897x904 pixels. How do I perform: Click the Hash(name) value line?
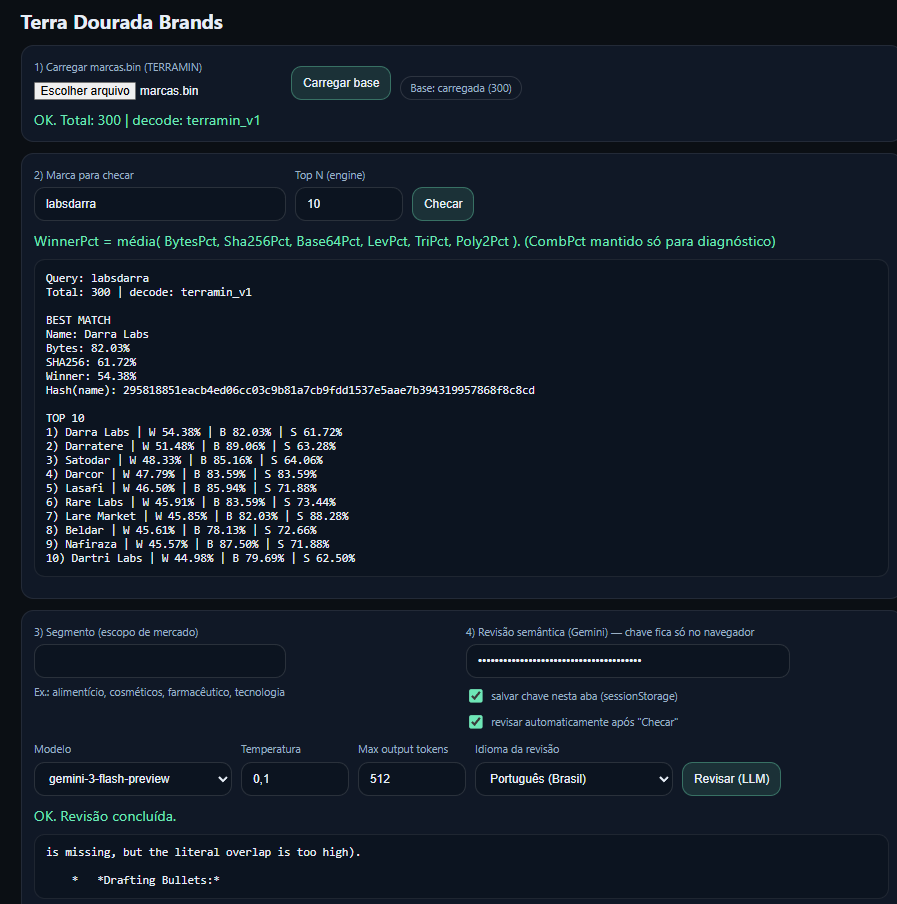290,390
